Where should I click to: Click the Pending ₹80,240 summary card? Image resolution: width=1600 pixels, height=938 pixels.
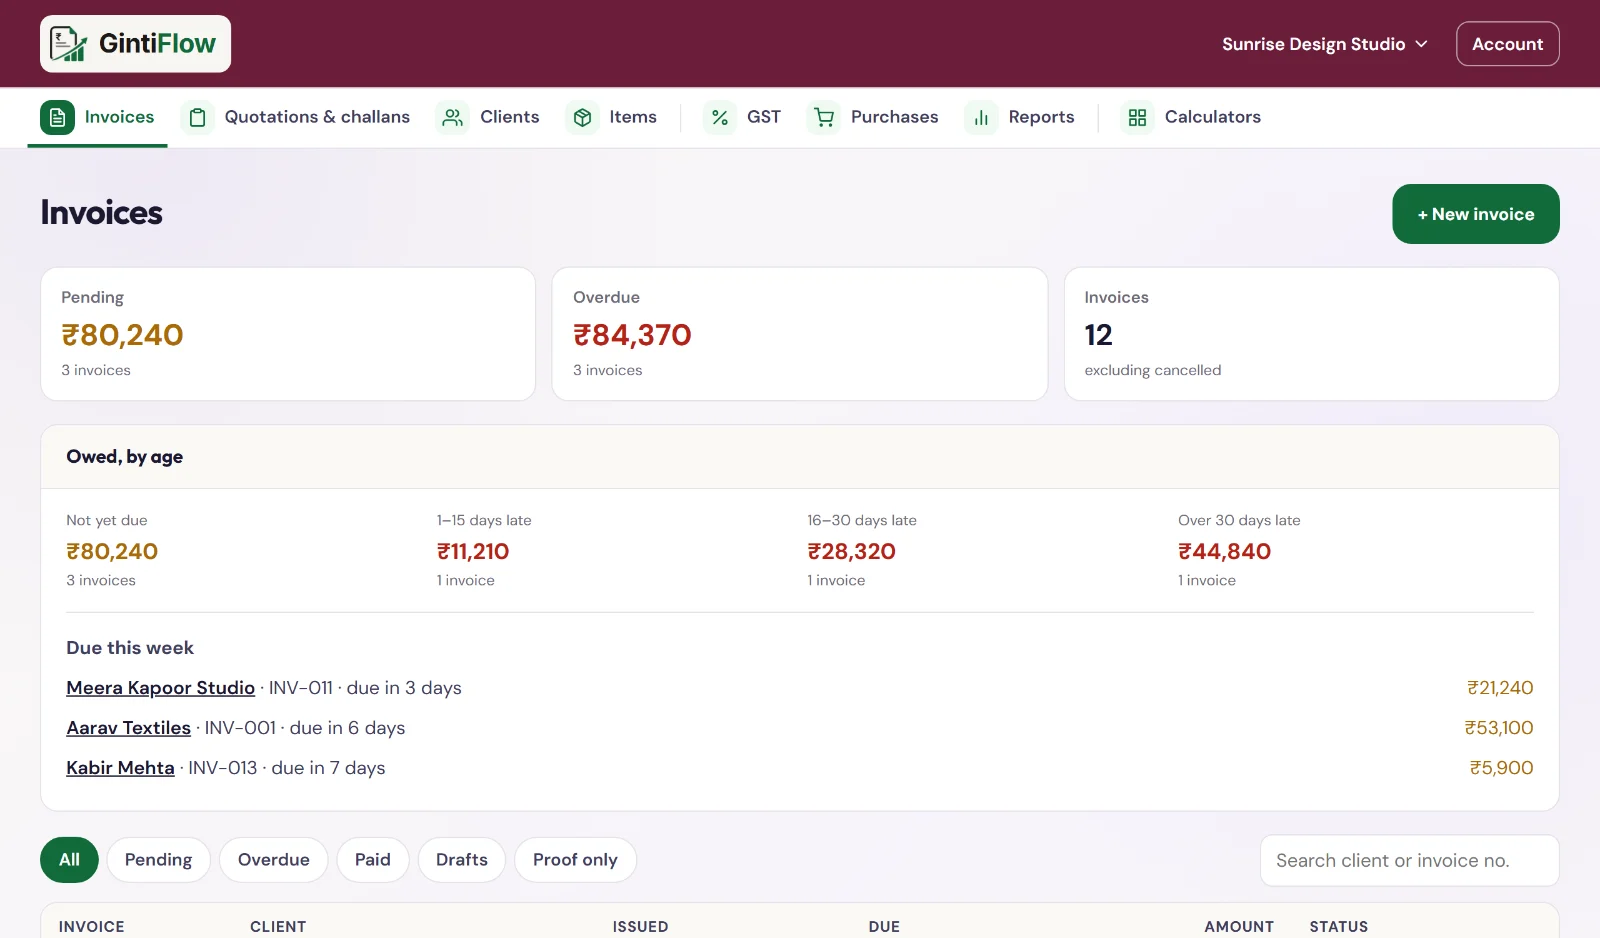(x=288, y=334)
